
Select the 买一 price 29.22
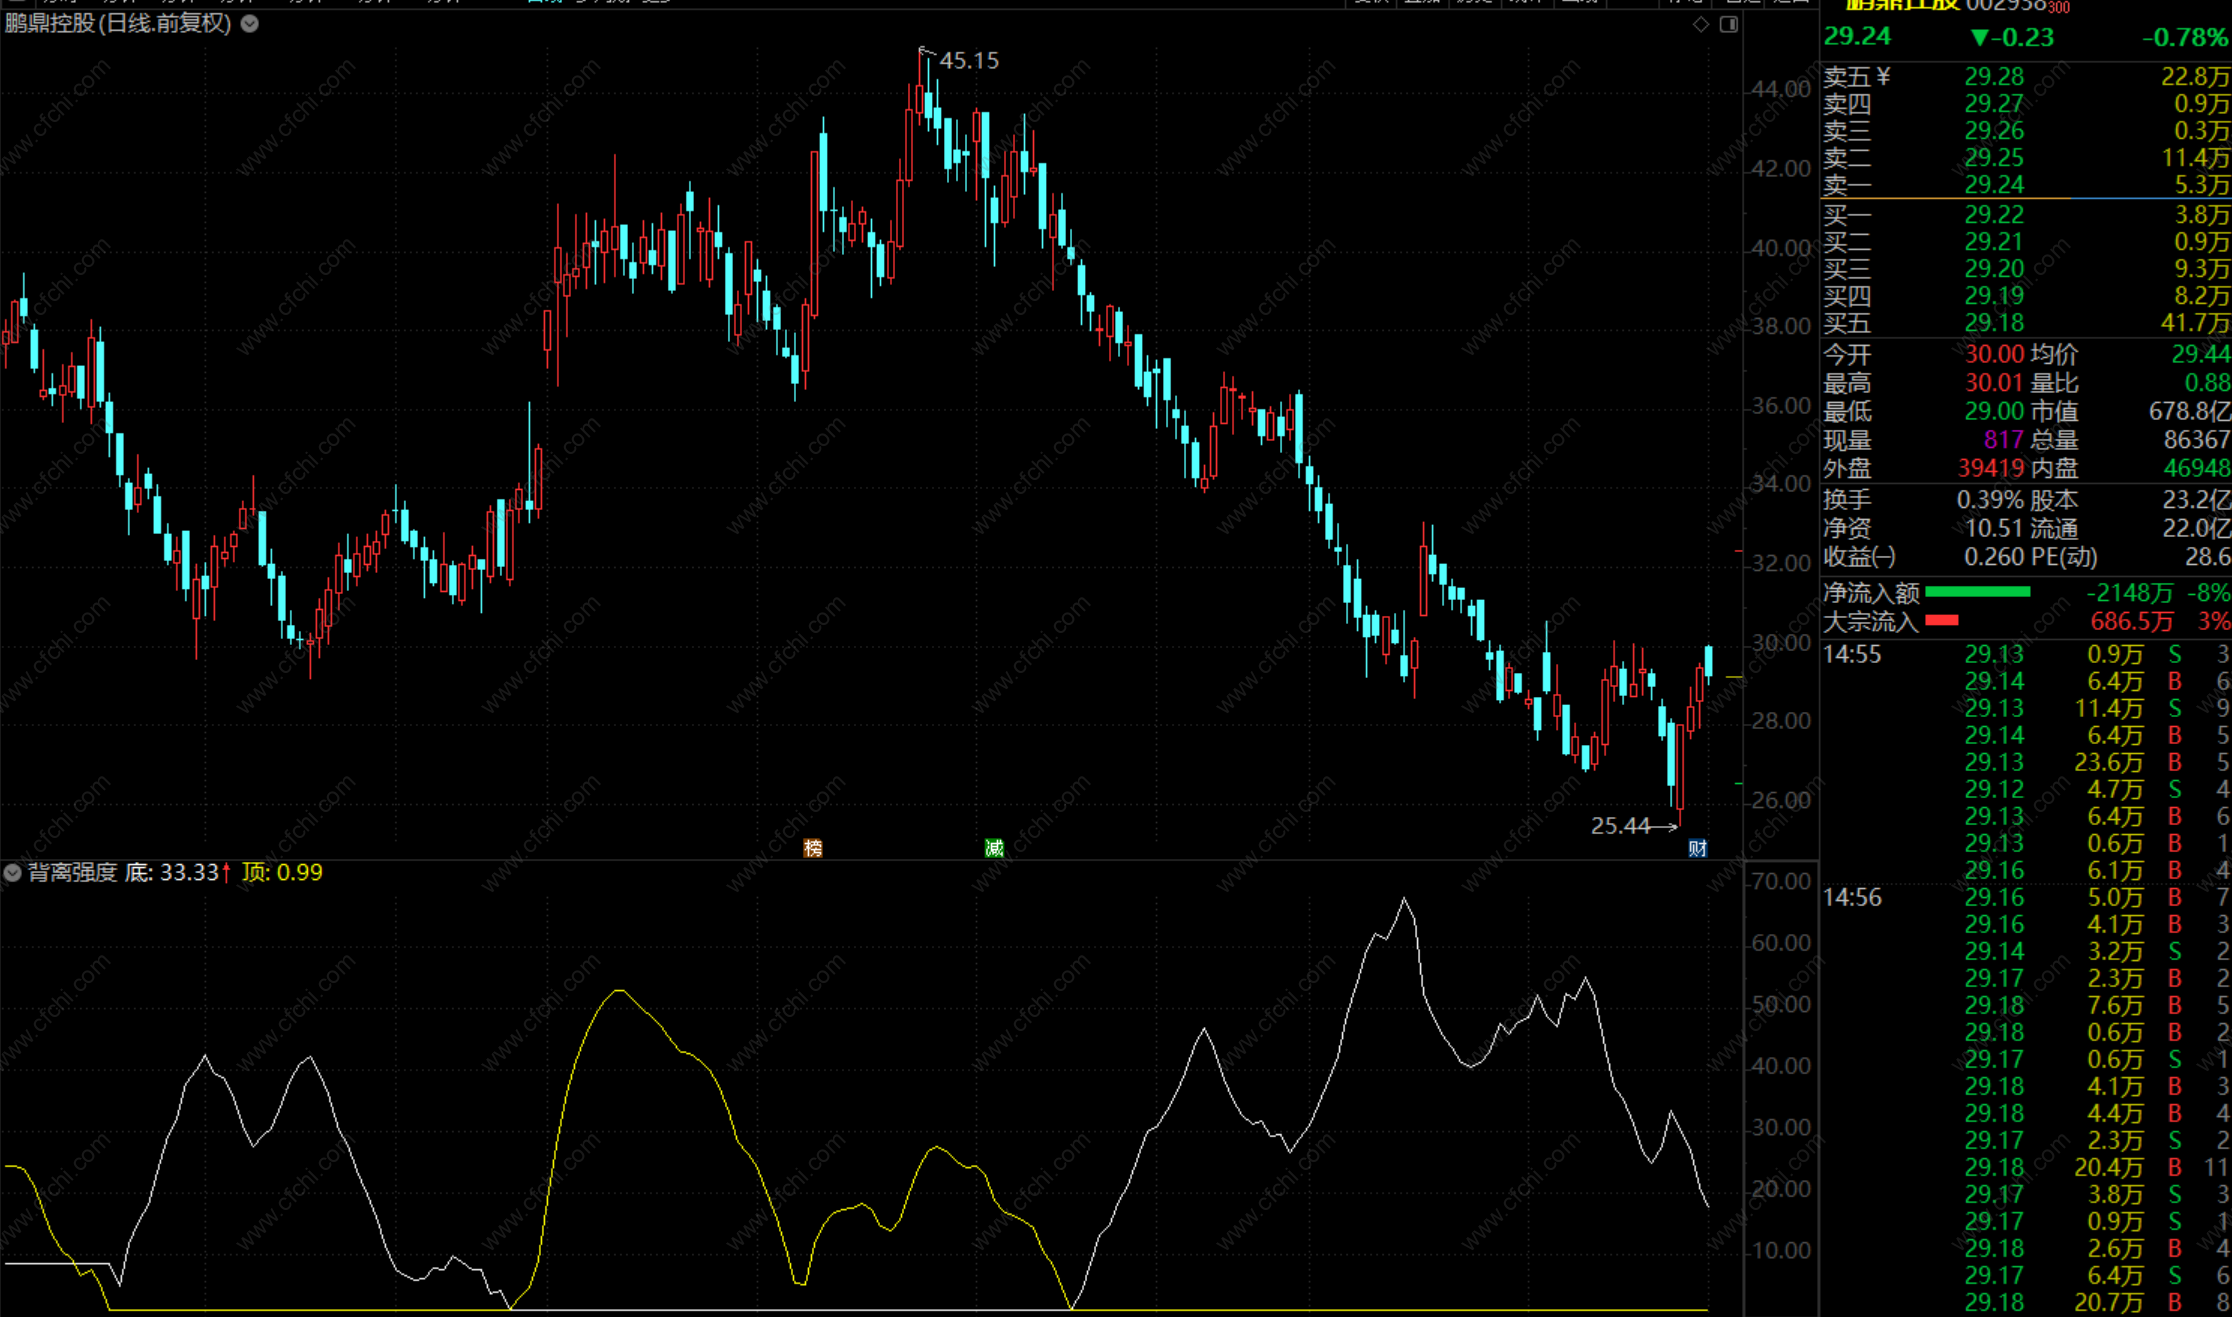click(x=1993, y=215)
